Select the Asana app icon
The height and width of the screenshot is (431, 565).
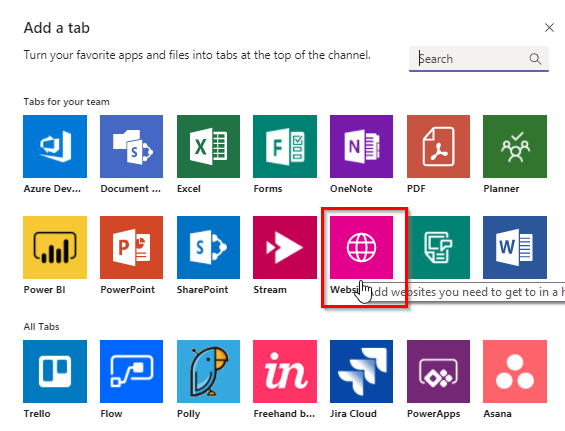coord(515,371)
